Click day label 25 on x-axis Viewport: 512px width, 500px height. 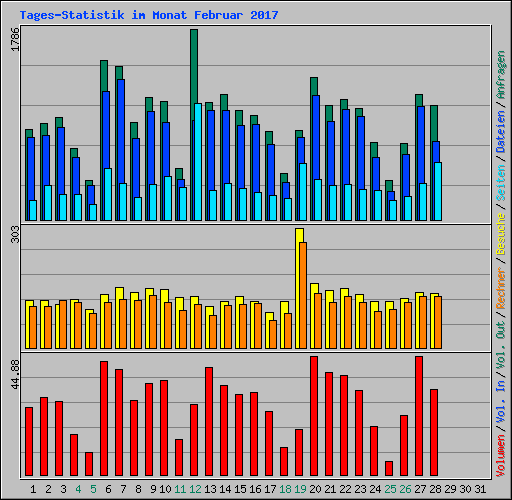pyautogui.click(x=390, y=489)
